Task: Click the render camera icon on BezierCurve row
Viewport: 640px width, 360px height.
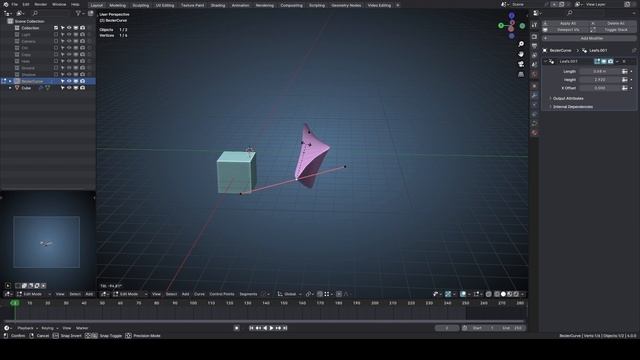Action: 82,81
